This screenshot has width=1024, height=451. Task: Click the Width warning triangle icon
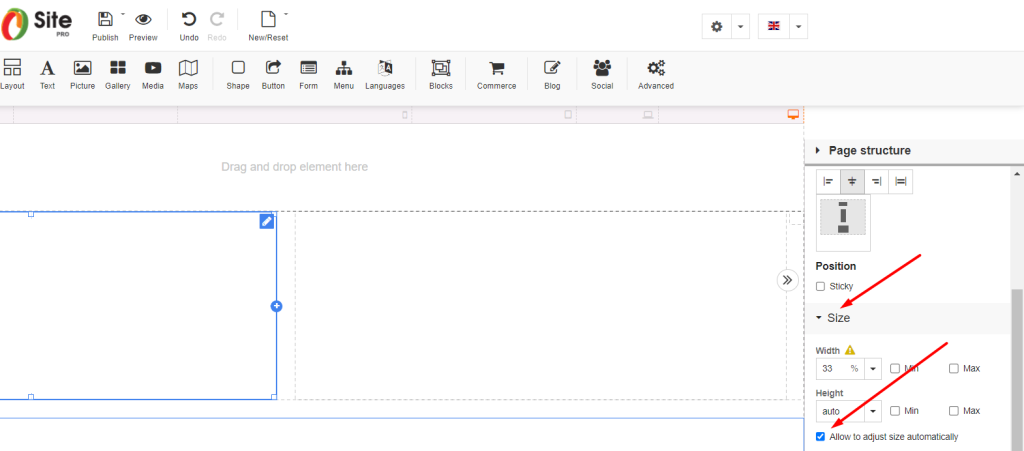[x=850, y=350]
